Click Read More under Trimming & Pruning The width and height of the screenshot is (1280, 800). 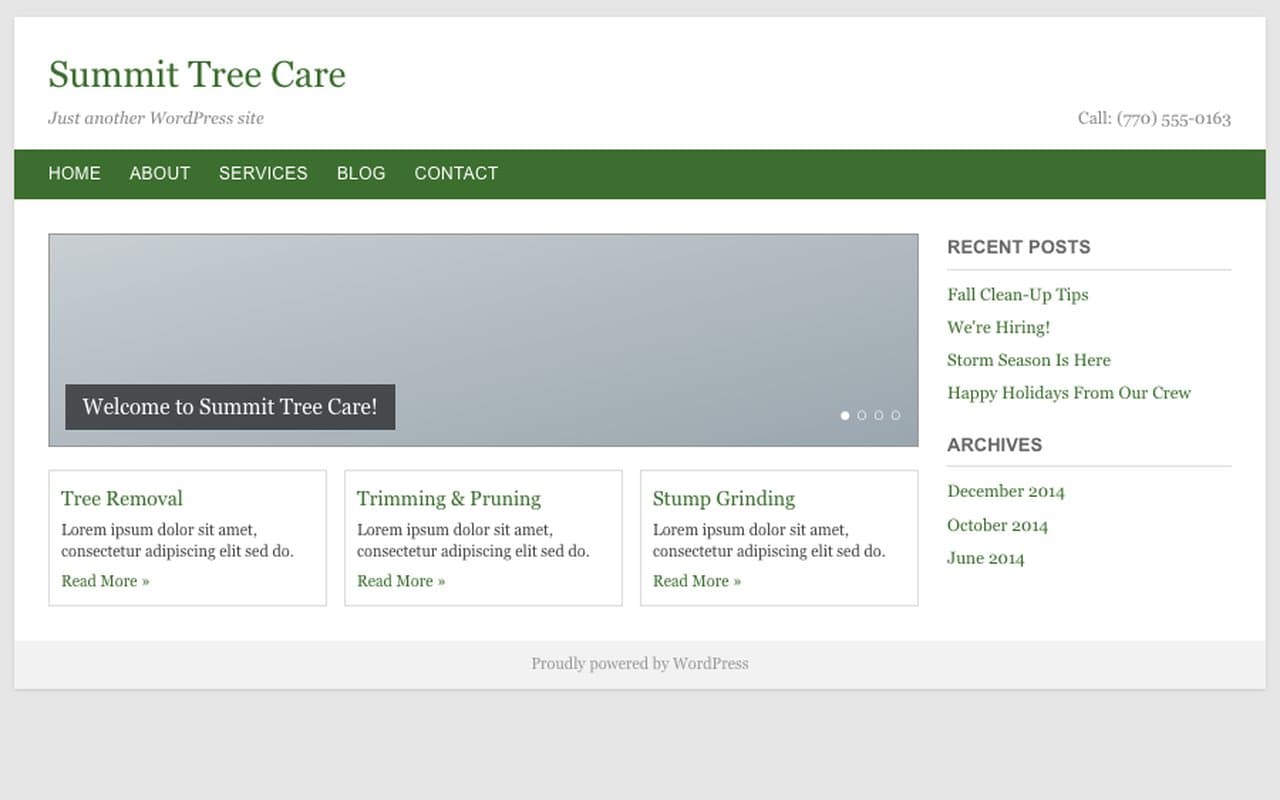401,581
